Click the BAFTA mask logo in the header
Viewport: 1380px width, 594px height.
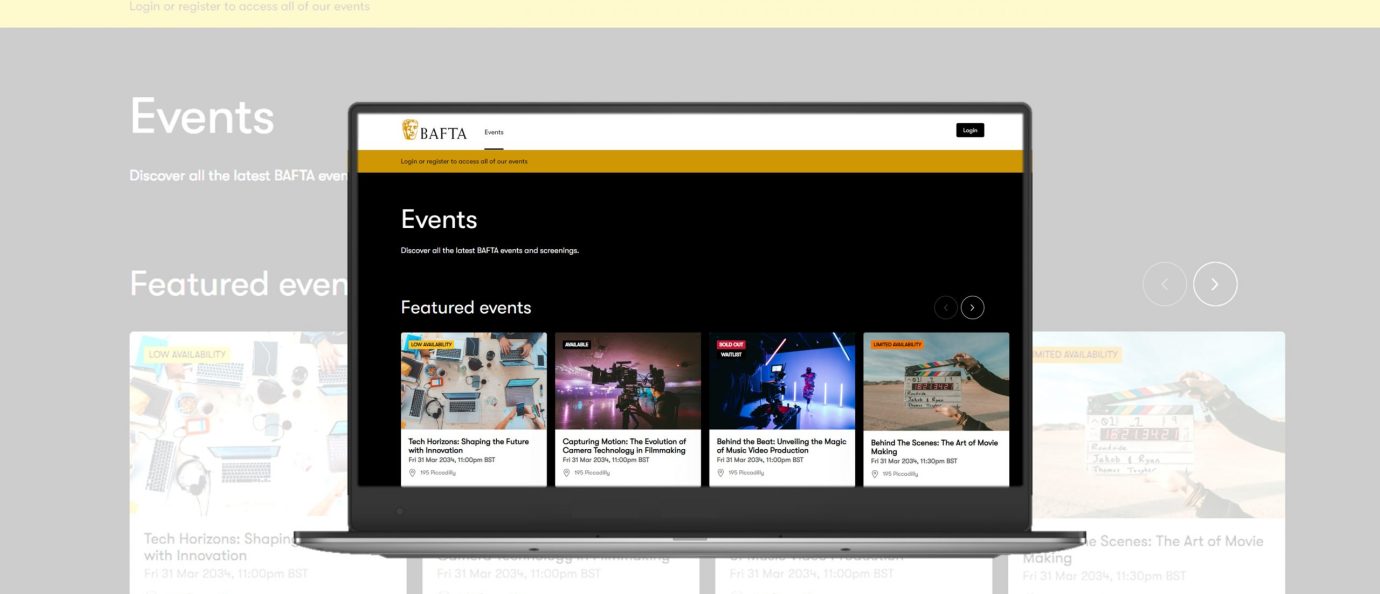click(410, 130)
